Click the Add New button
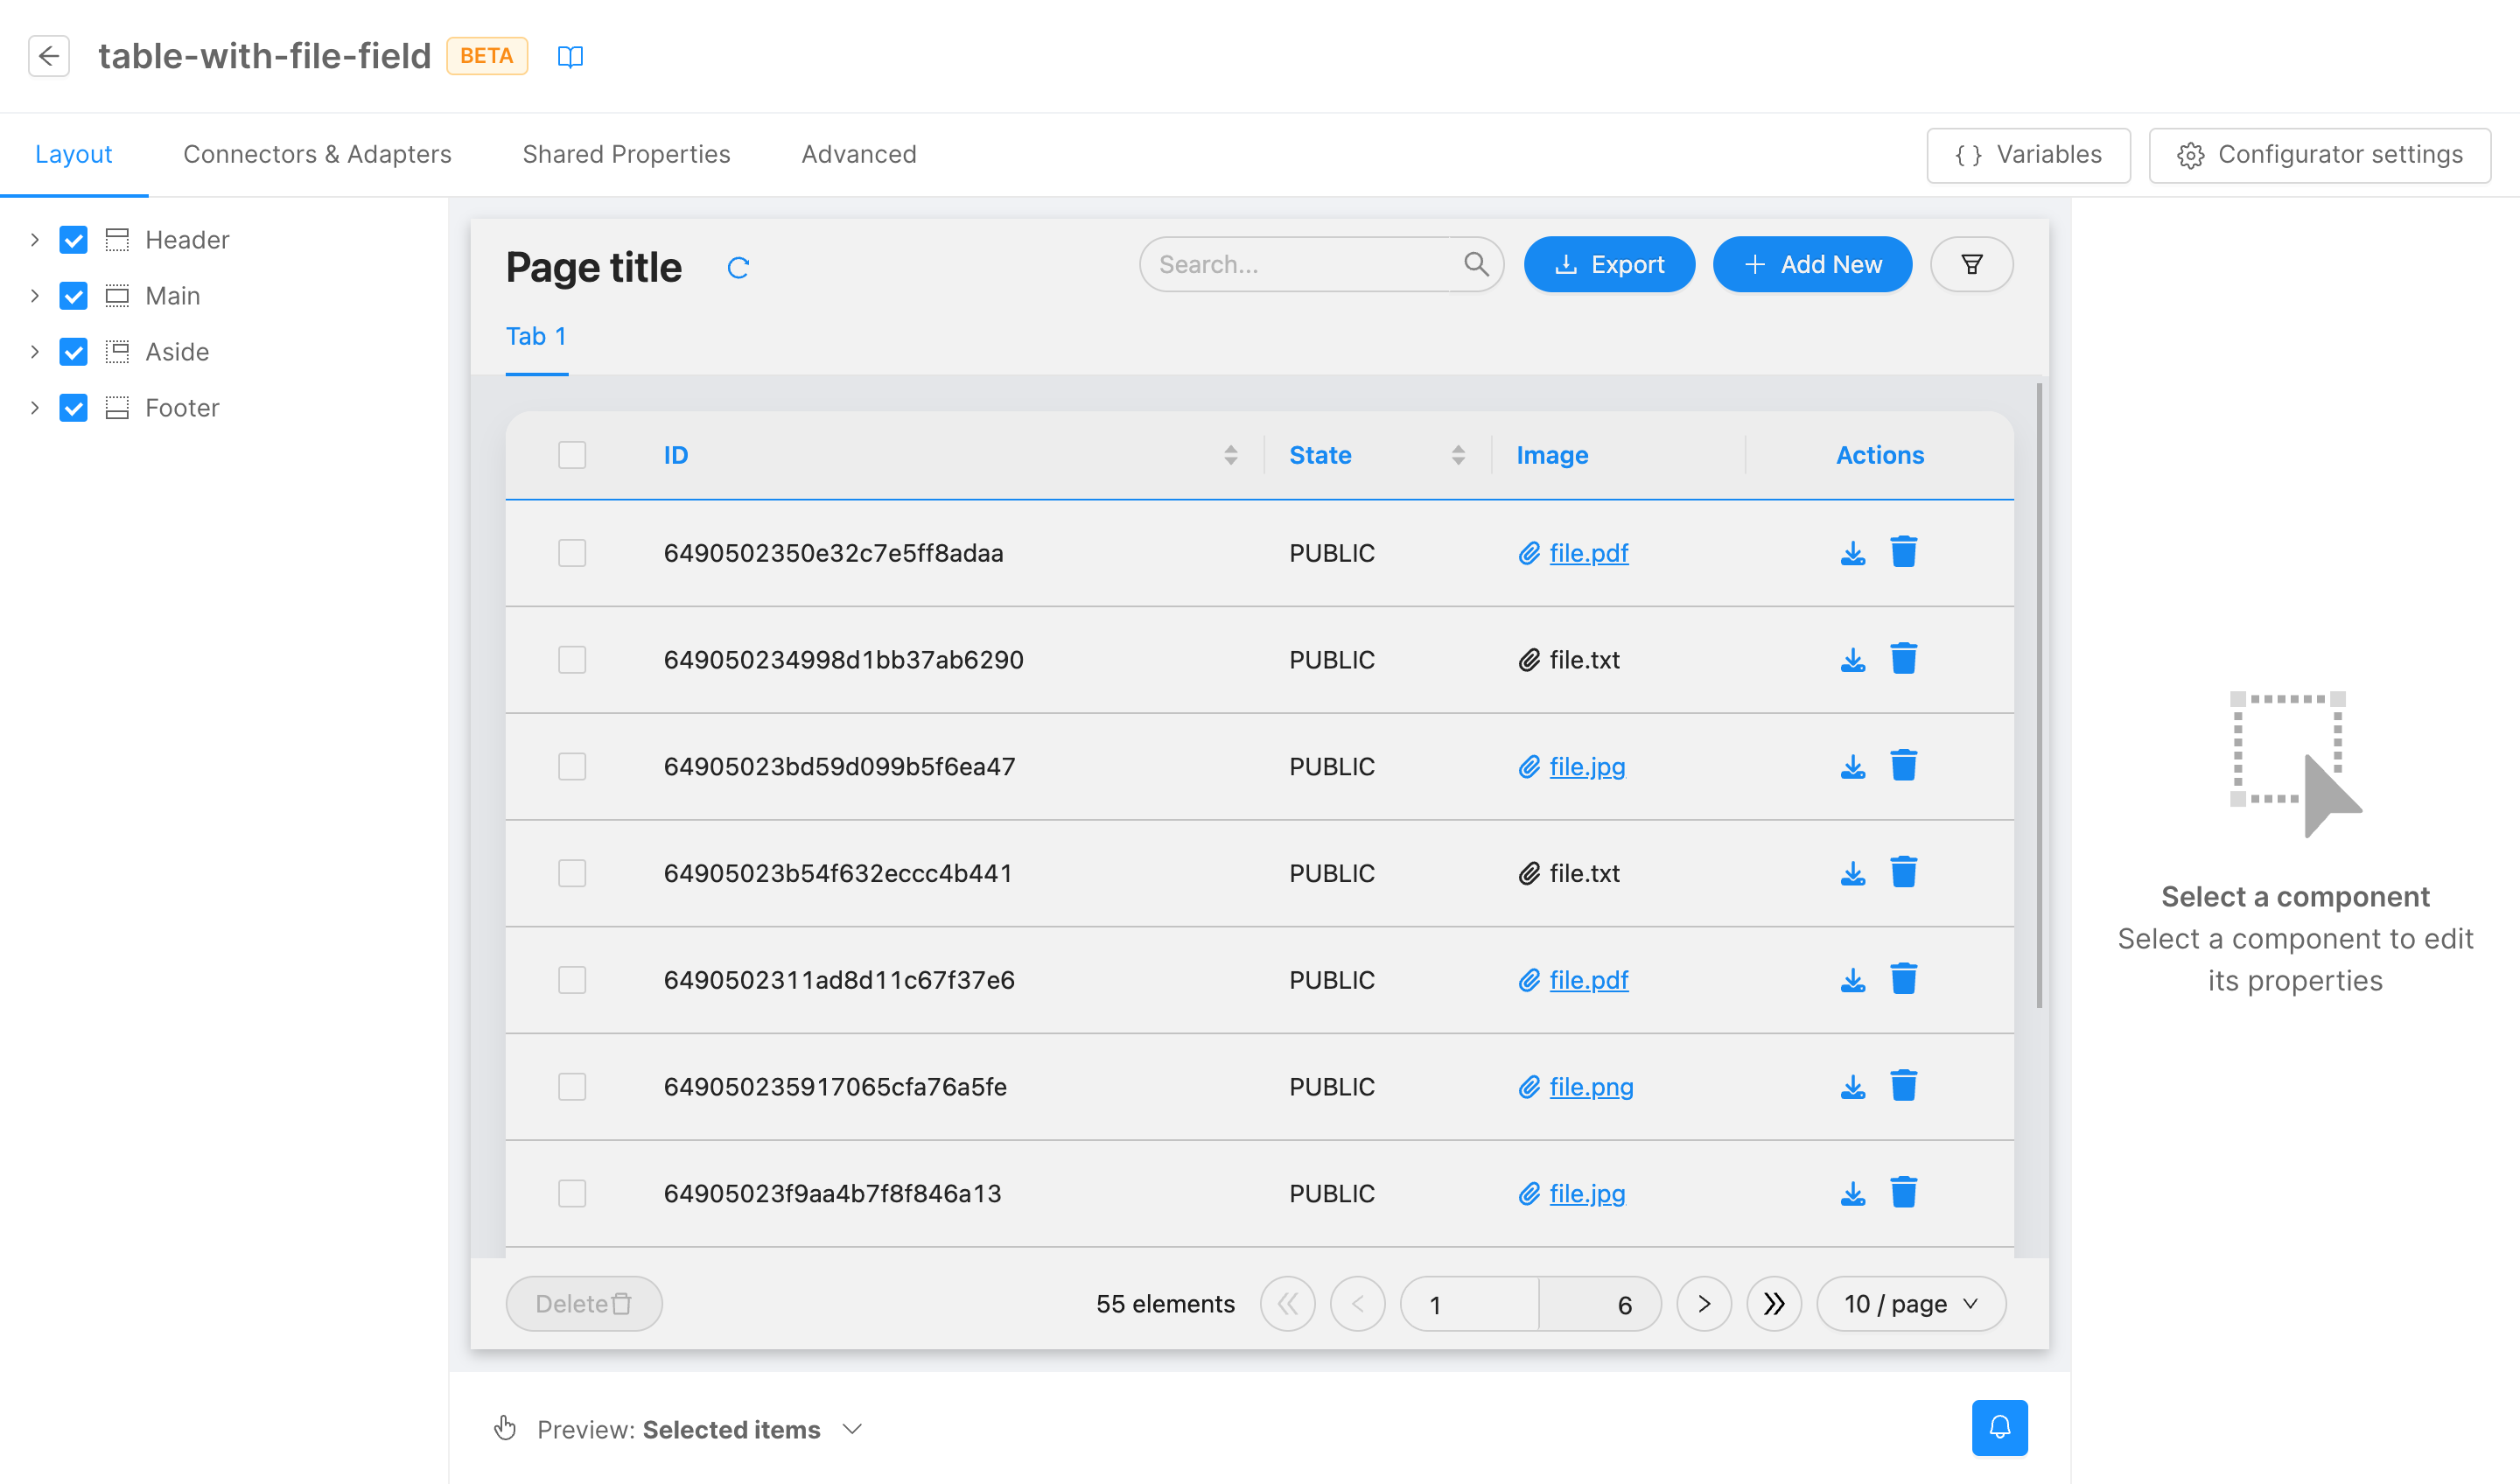2520x1484 pixels. 1812,264
